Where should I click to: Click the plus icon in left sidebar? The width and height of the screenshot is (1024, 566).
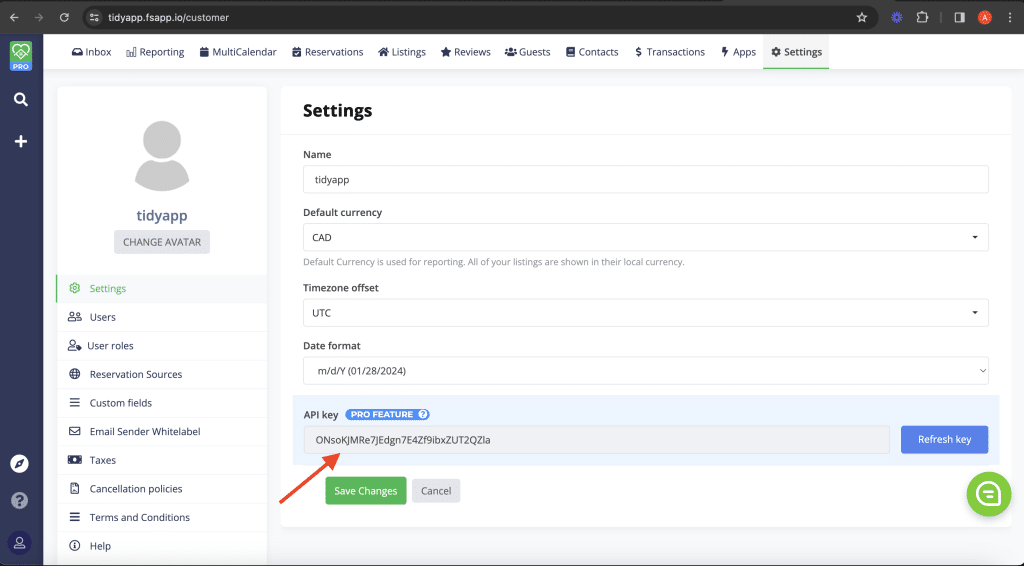click(x=21, y=141)
